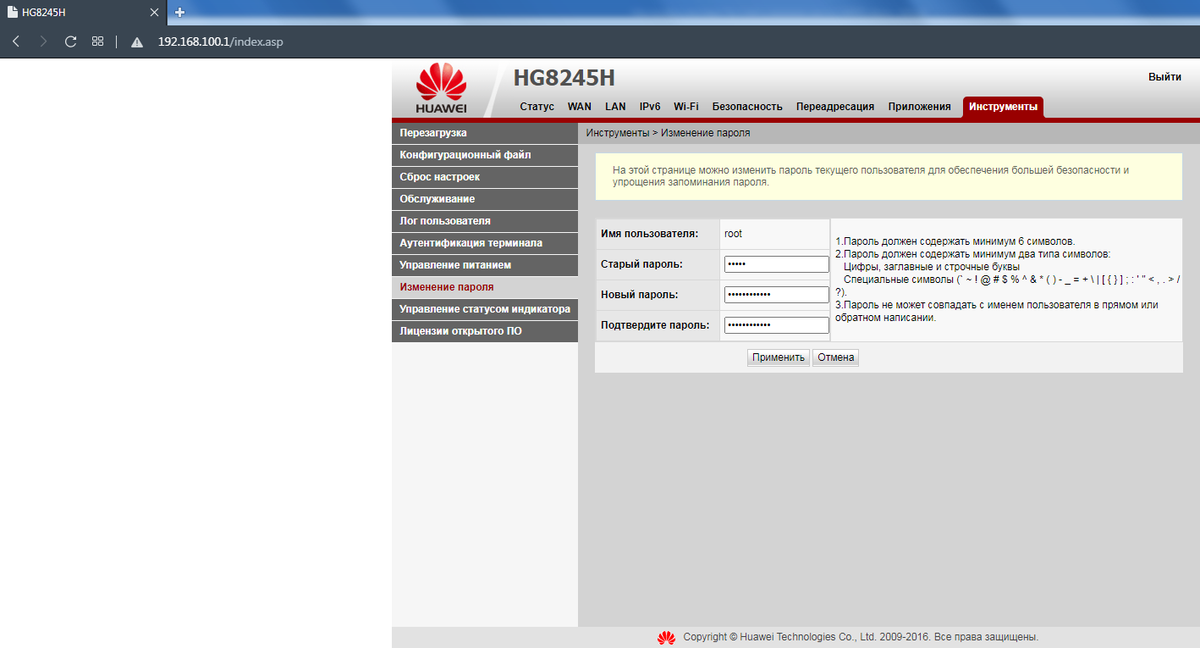
Task: Open Сброс настроек in the sidebar
Action: [x=485, y=177]
